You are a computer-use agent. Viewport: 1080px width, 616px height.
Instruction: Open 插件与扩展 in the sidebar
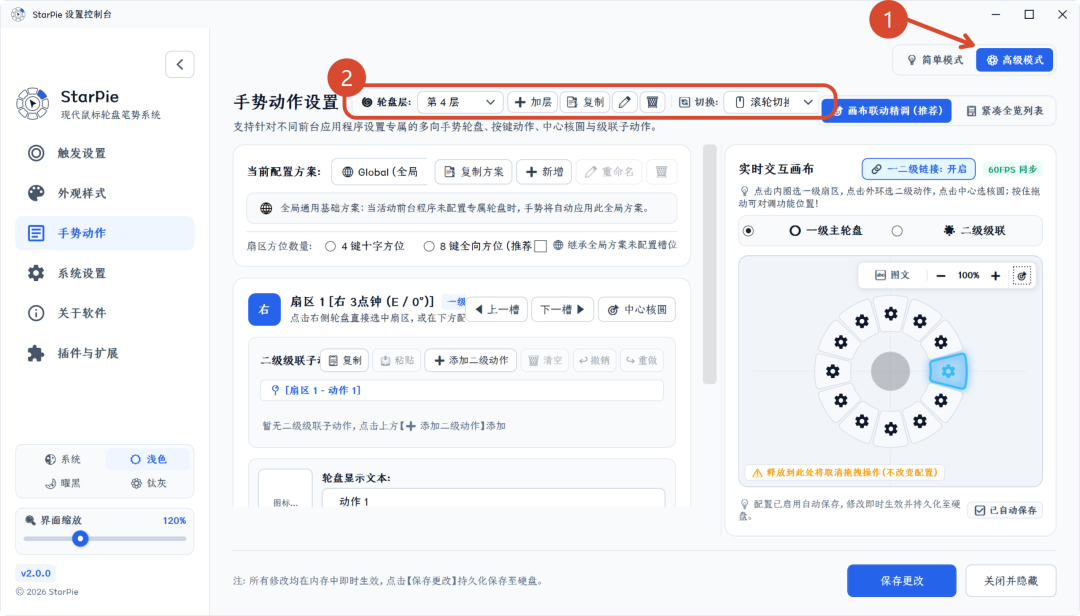pyautogui.click(x=105, y=353)
